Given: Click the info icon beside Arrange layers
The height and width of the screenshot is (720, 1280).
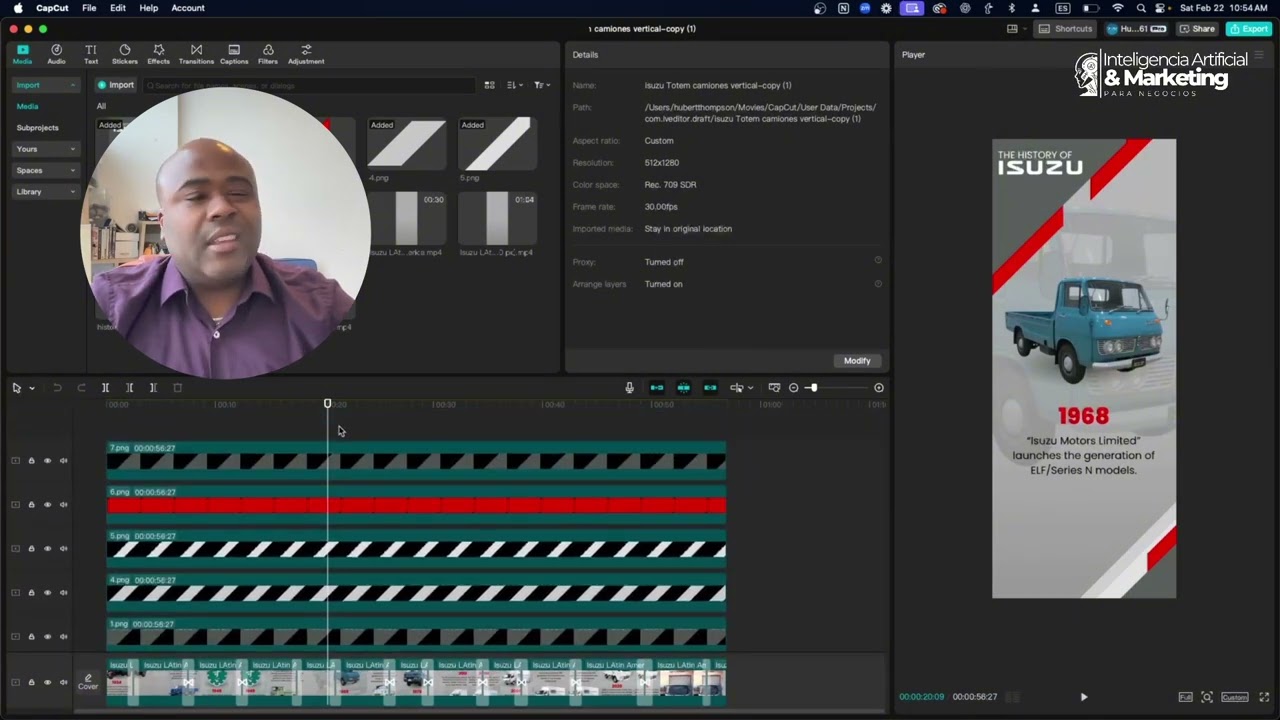Looking at the screenshot, I should tap(878, 283).
